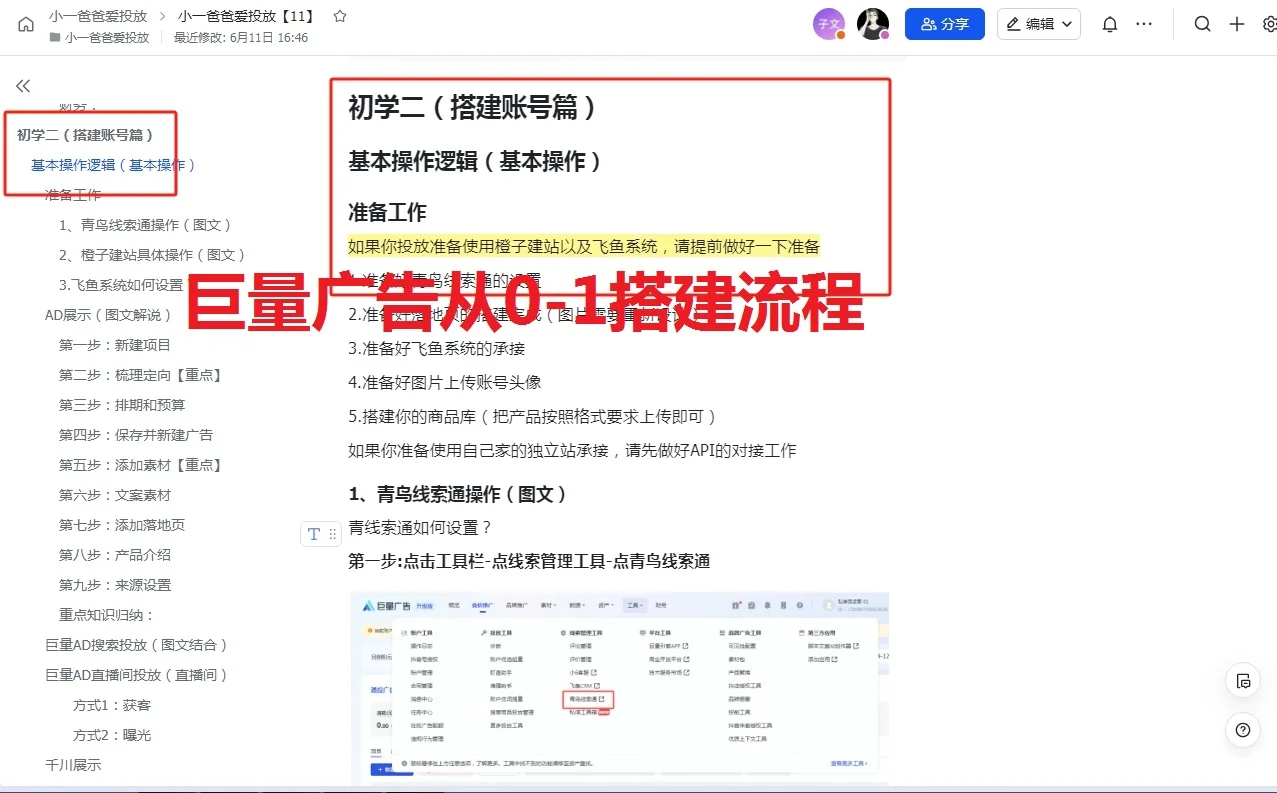Go to 第三步：排期和预算
The image size is (1277, 793).
[122, 405]
